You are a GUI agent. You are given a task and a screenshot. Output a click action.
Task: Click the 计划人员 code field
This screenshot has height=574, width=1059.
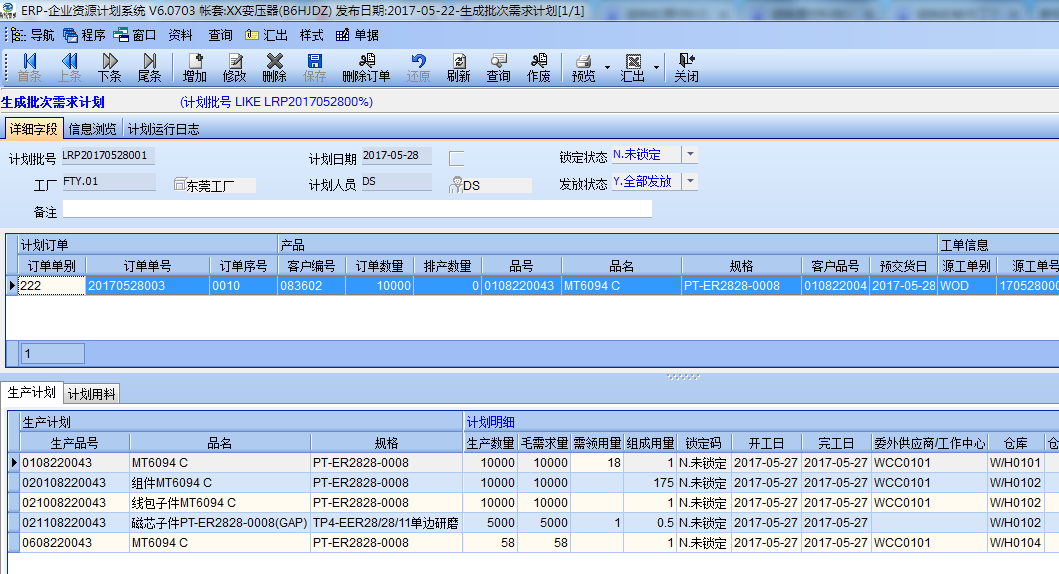point(396,182)
